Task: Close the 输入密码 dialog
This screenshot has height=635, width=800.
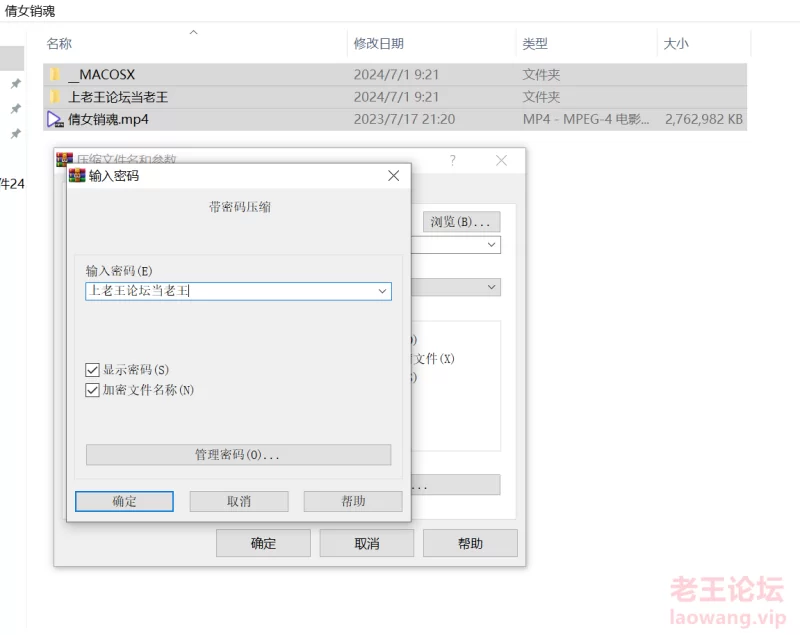Action: (x=393, y=176)
